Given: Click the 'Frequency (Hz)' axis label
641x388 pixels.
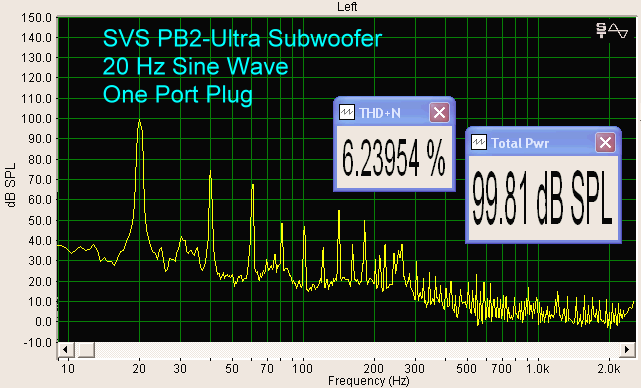Looking at the screenshot, I should pos(368,381).
